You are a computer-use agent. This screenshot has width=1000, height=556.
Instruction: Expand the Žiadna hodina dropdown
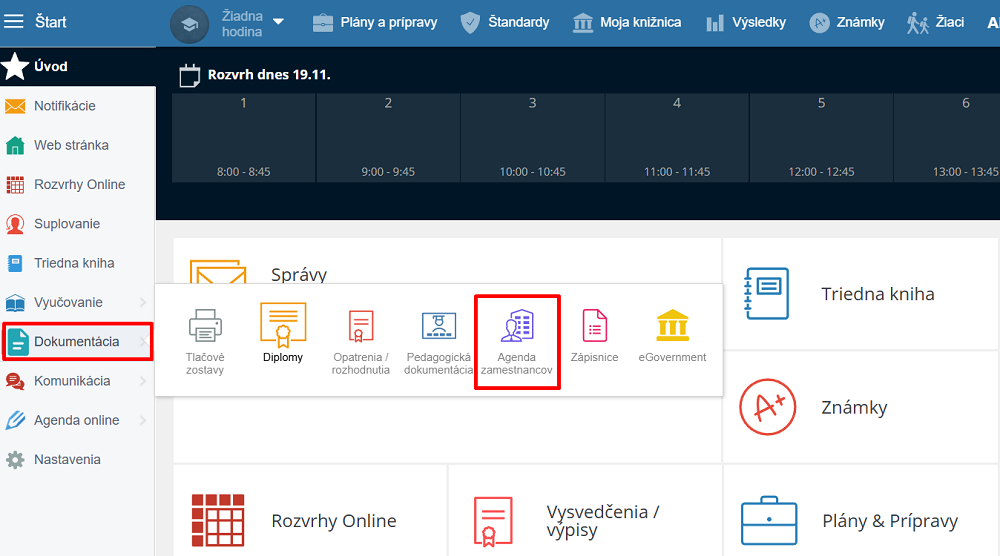click(x=278, y=22)
